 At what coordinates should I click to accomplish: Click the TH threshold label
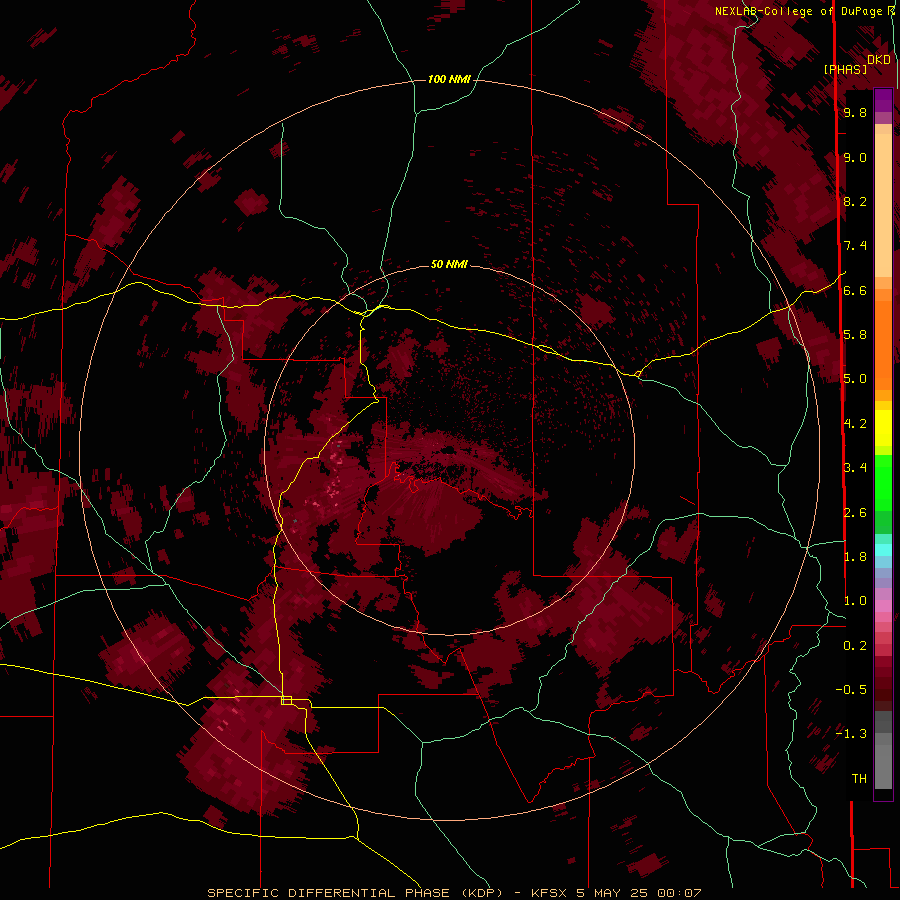pos(859,779)
